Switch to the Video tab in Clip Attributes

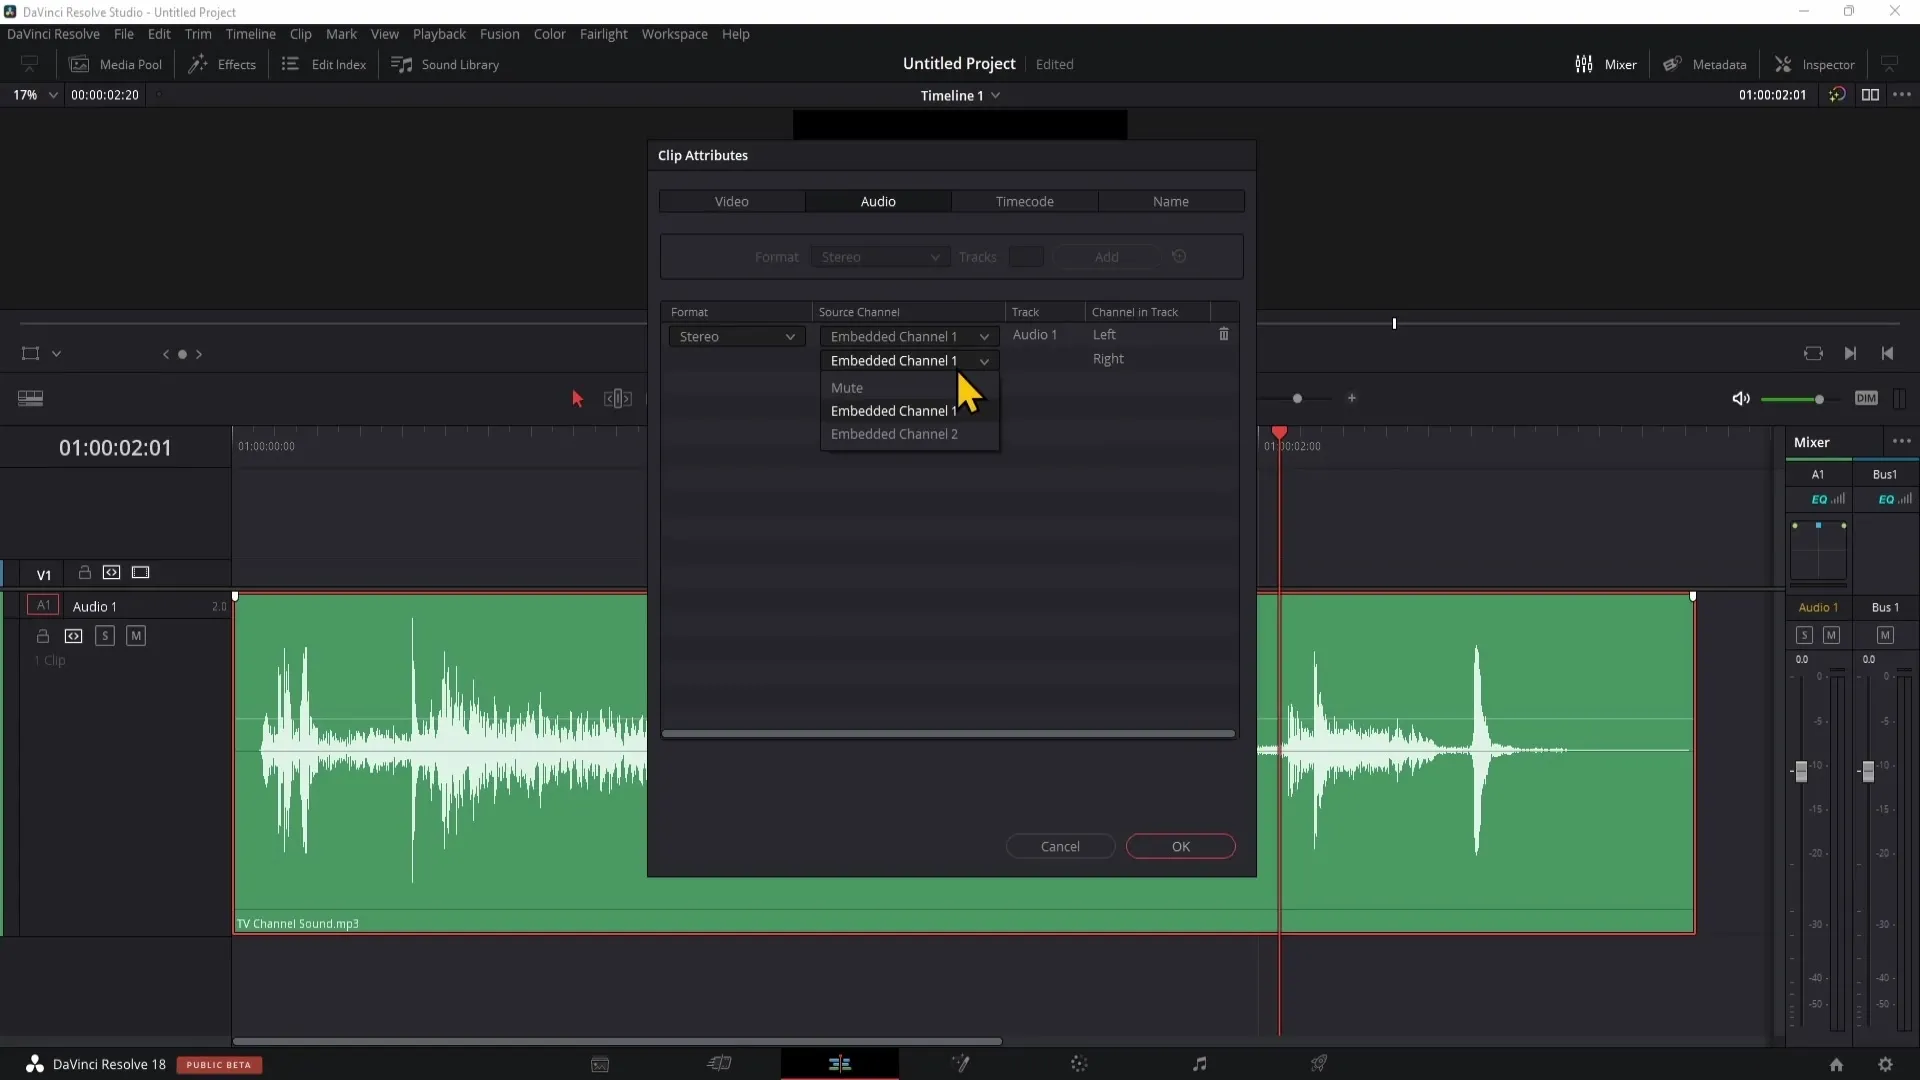732,202
